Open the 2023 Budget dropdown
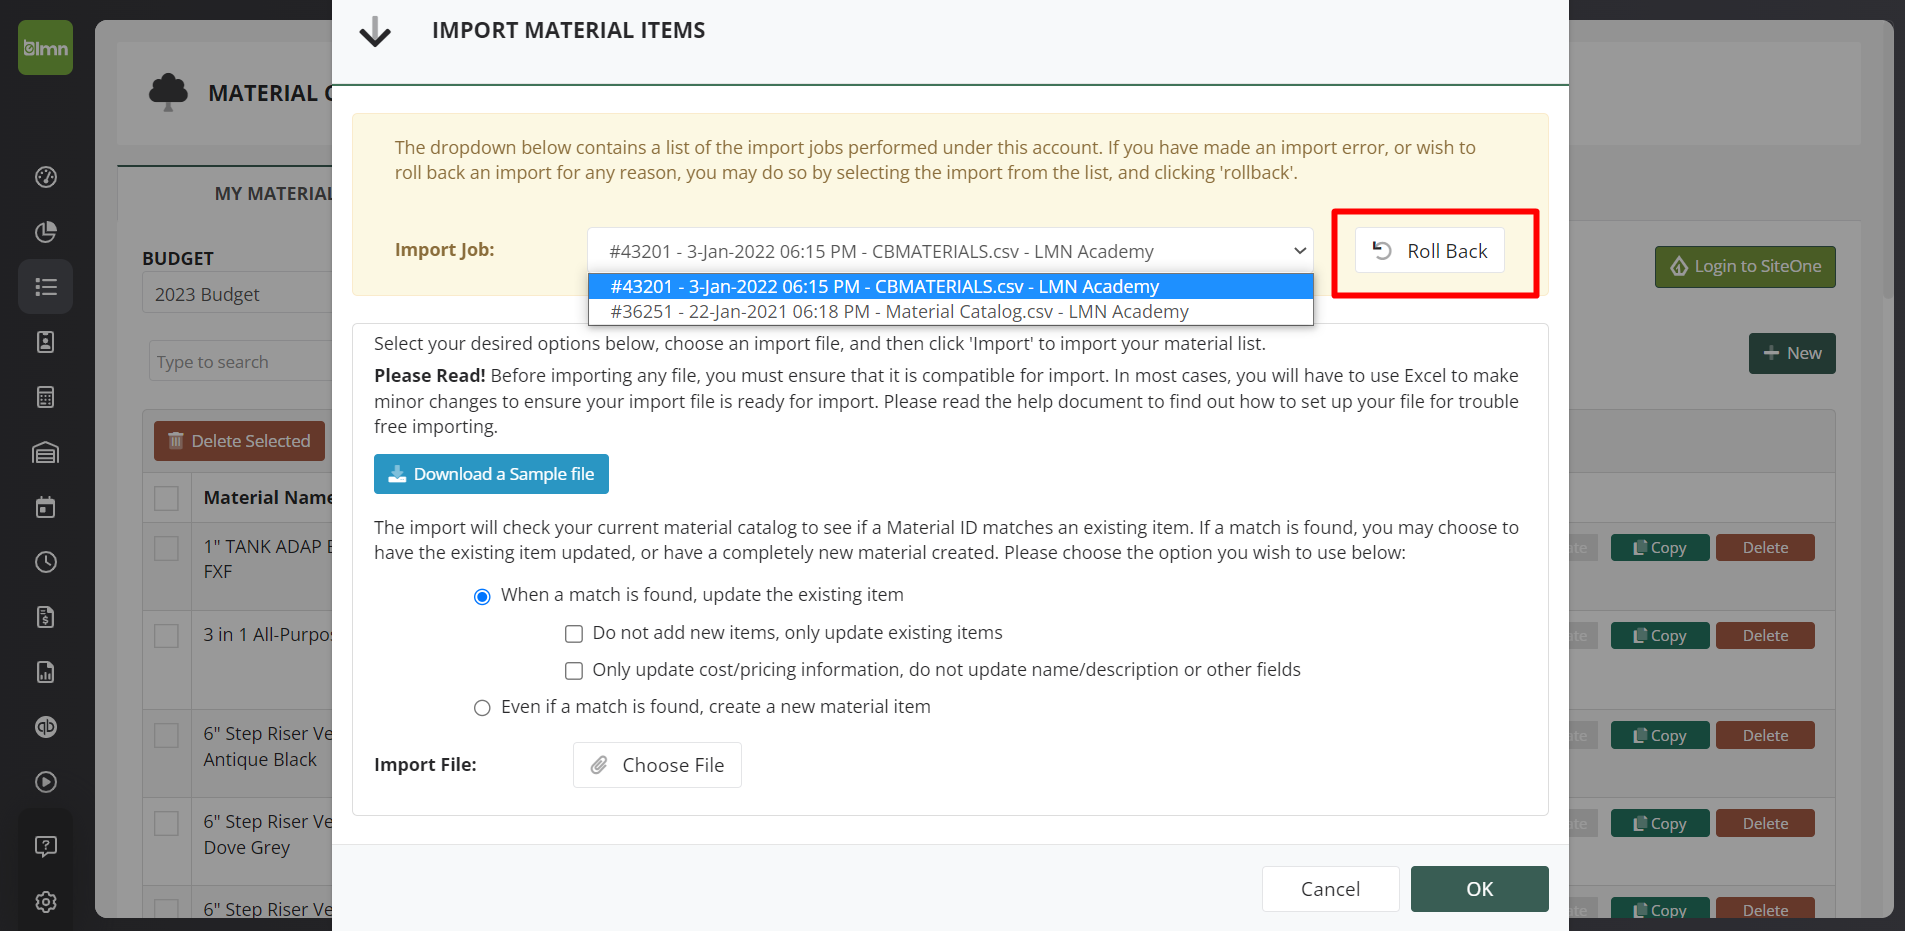This screenshot has height=931, width=1905. [237, 295]
